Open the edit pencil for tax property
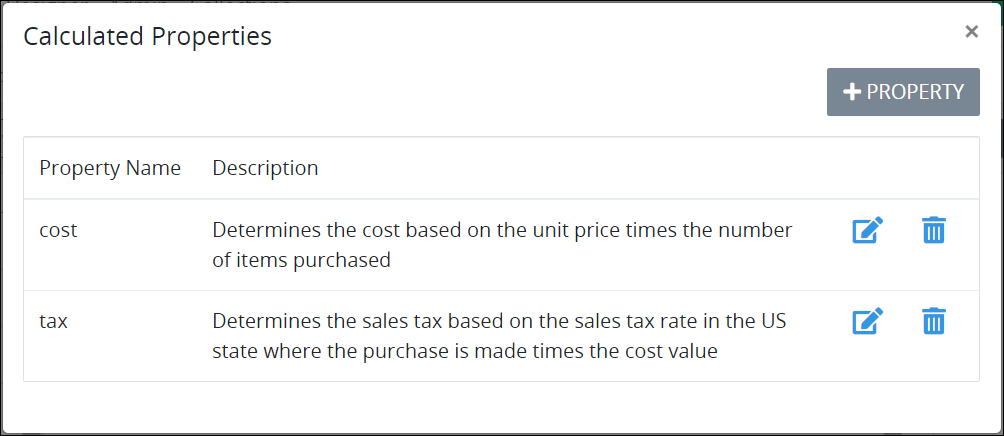Viewport: 1004px width, 436px height. tap(868, 321)
